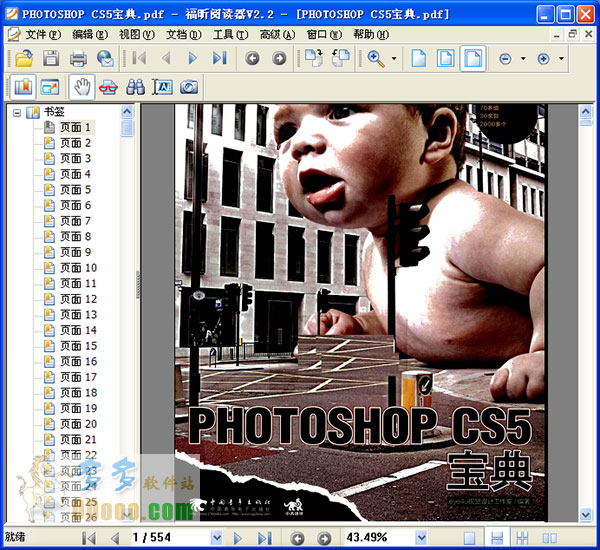Viewport: 600px width, 550px height.
Task: Go to first page in status bar
Action: tap(89, 538)
